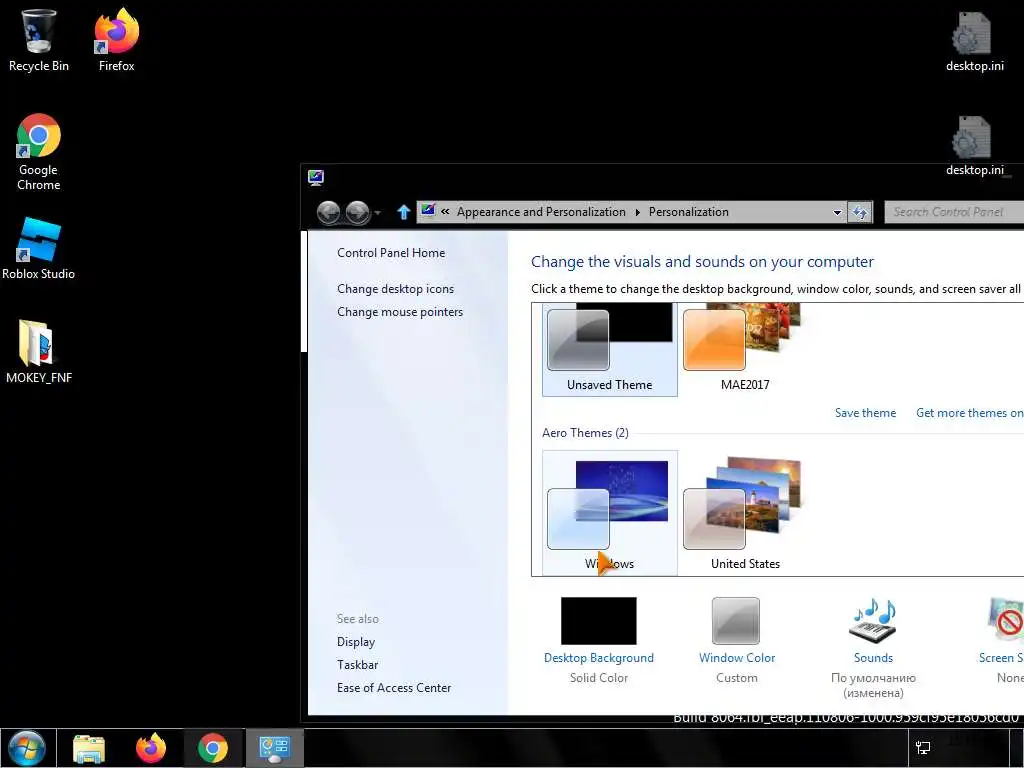The height and width of the screenshot is (768, 1024).
Task: Click the address bar location icon
Action: [428, 210]
